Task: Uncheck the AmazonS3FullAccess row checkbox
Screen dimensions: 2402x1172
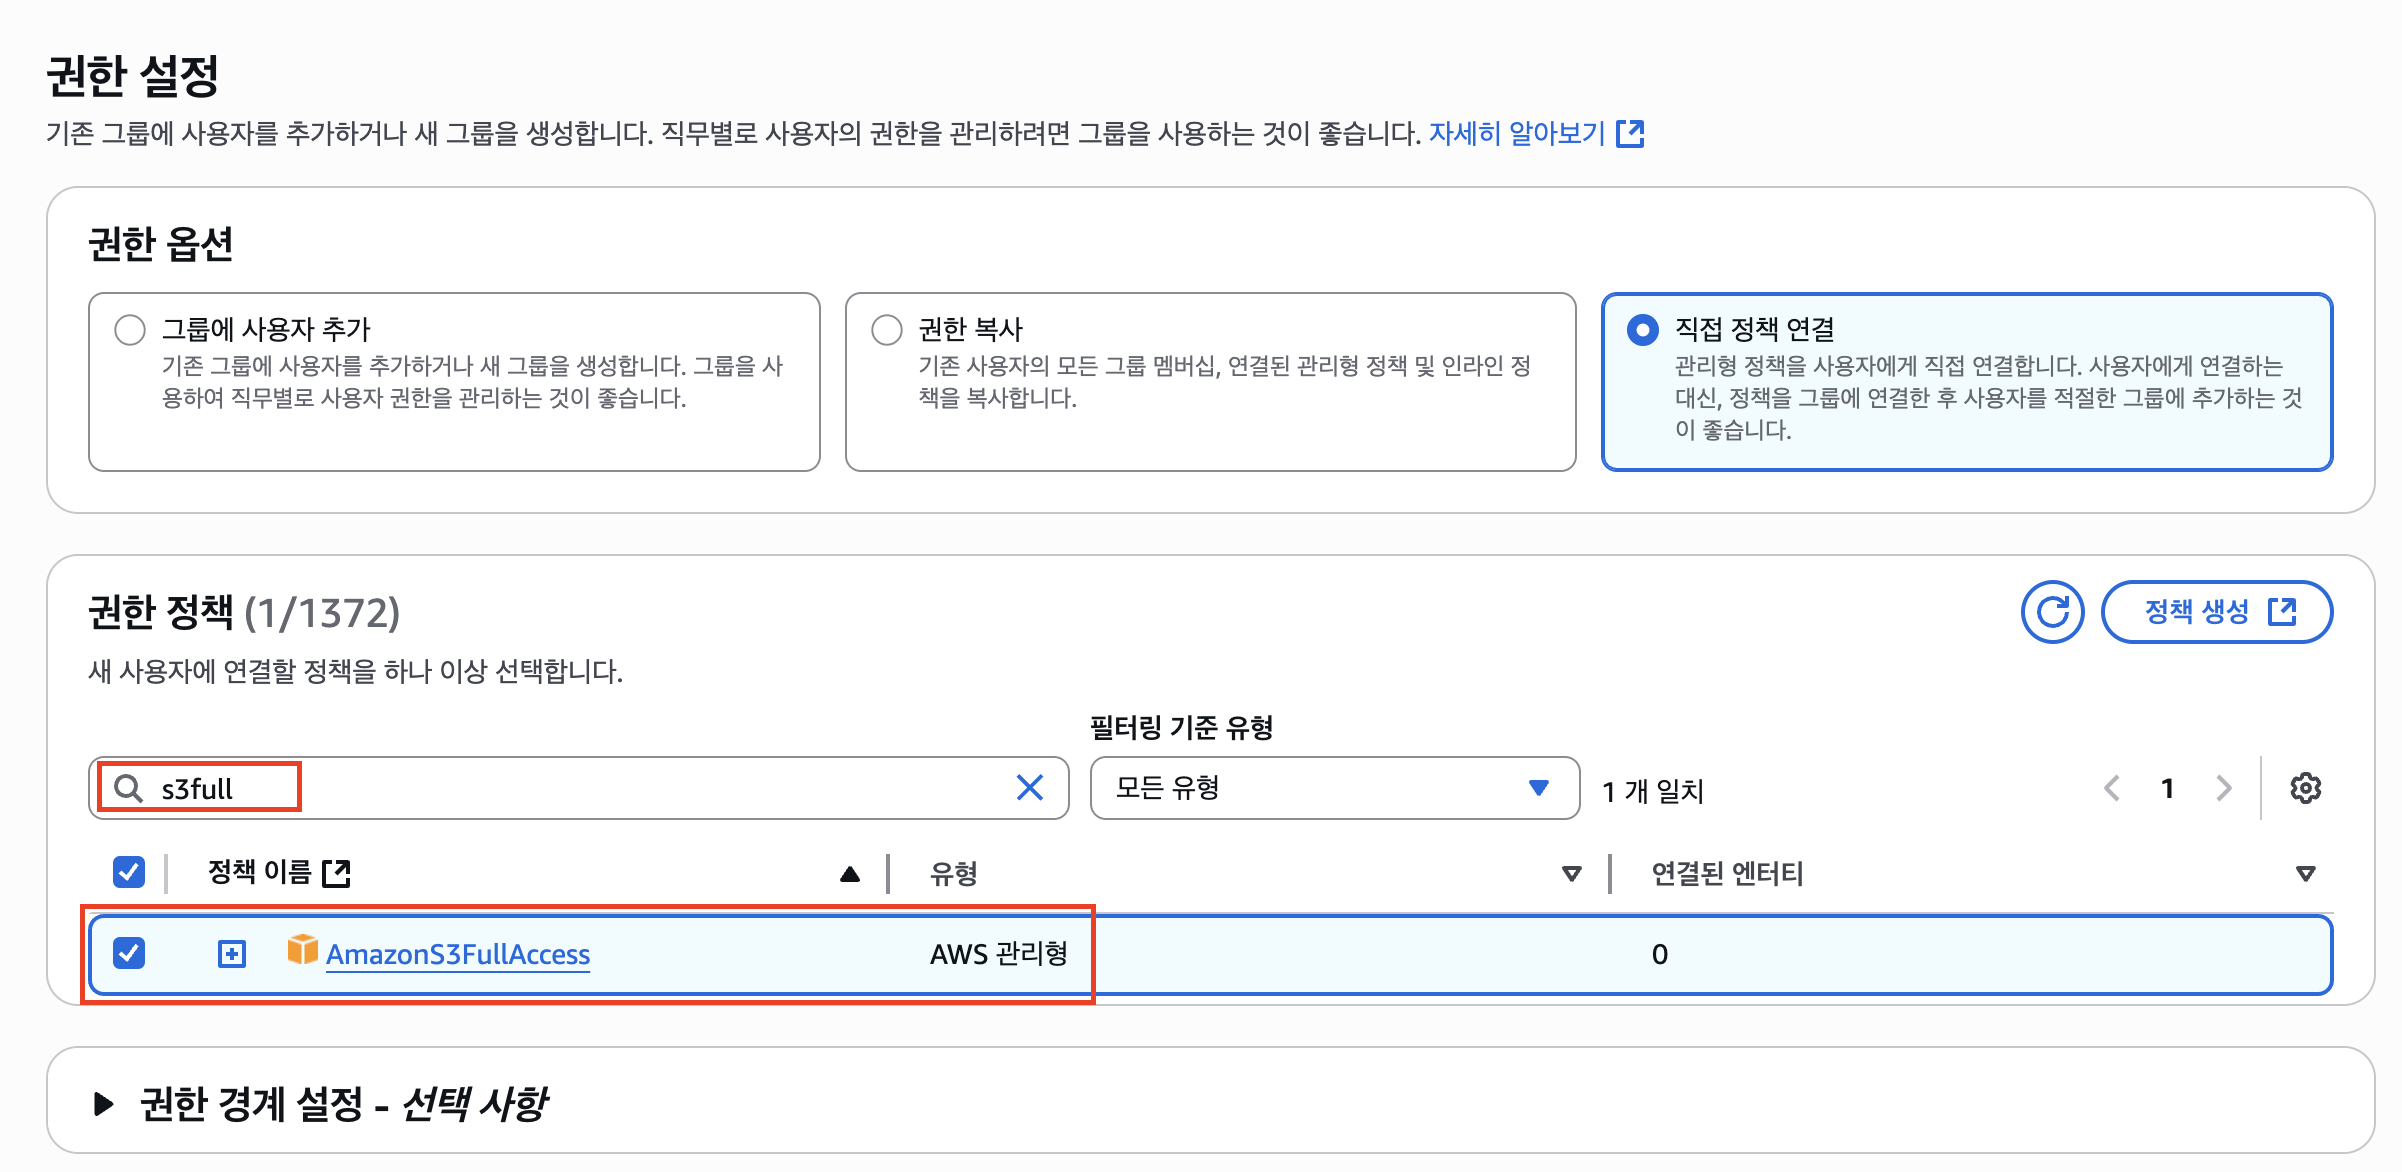Action: [129, 953]
